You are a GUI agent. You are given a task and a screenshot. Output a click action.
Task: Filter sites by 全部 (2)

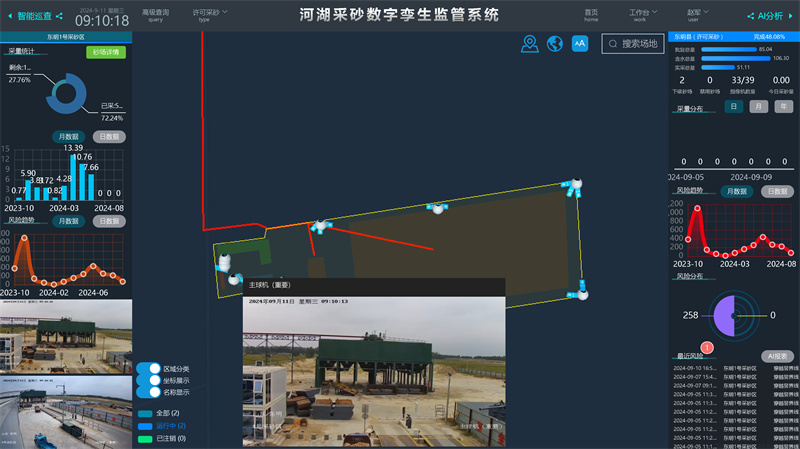pyautogui.click(x=167, y=413)
